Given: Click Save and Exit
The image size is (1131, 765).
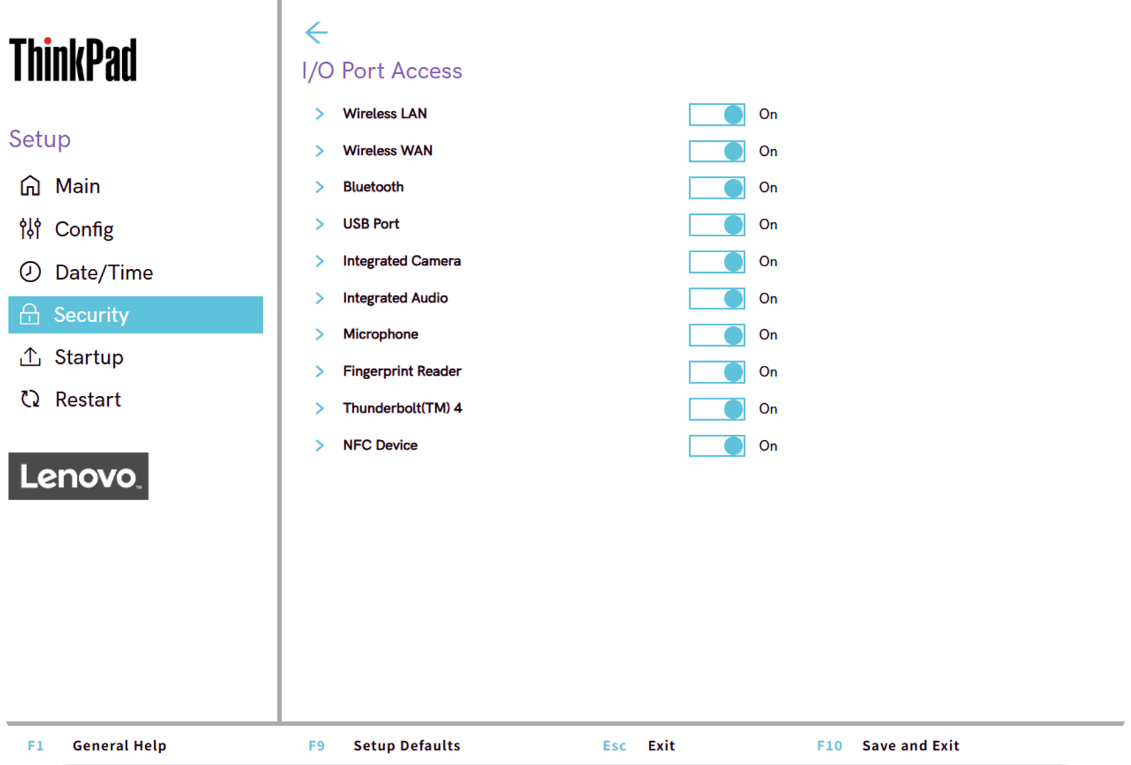Looking at the screenshot, I should click(x=911, y=746).
